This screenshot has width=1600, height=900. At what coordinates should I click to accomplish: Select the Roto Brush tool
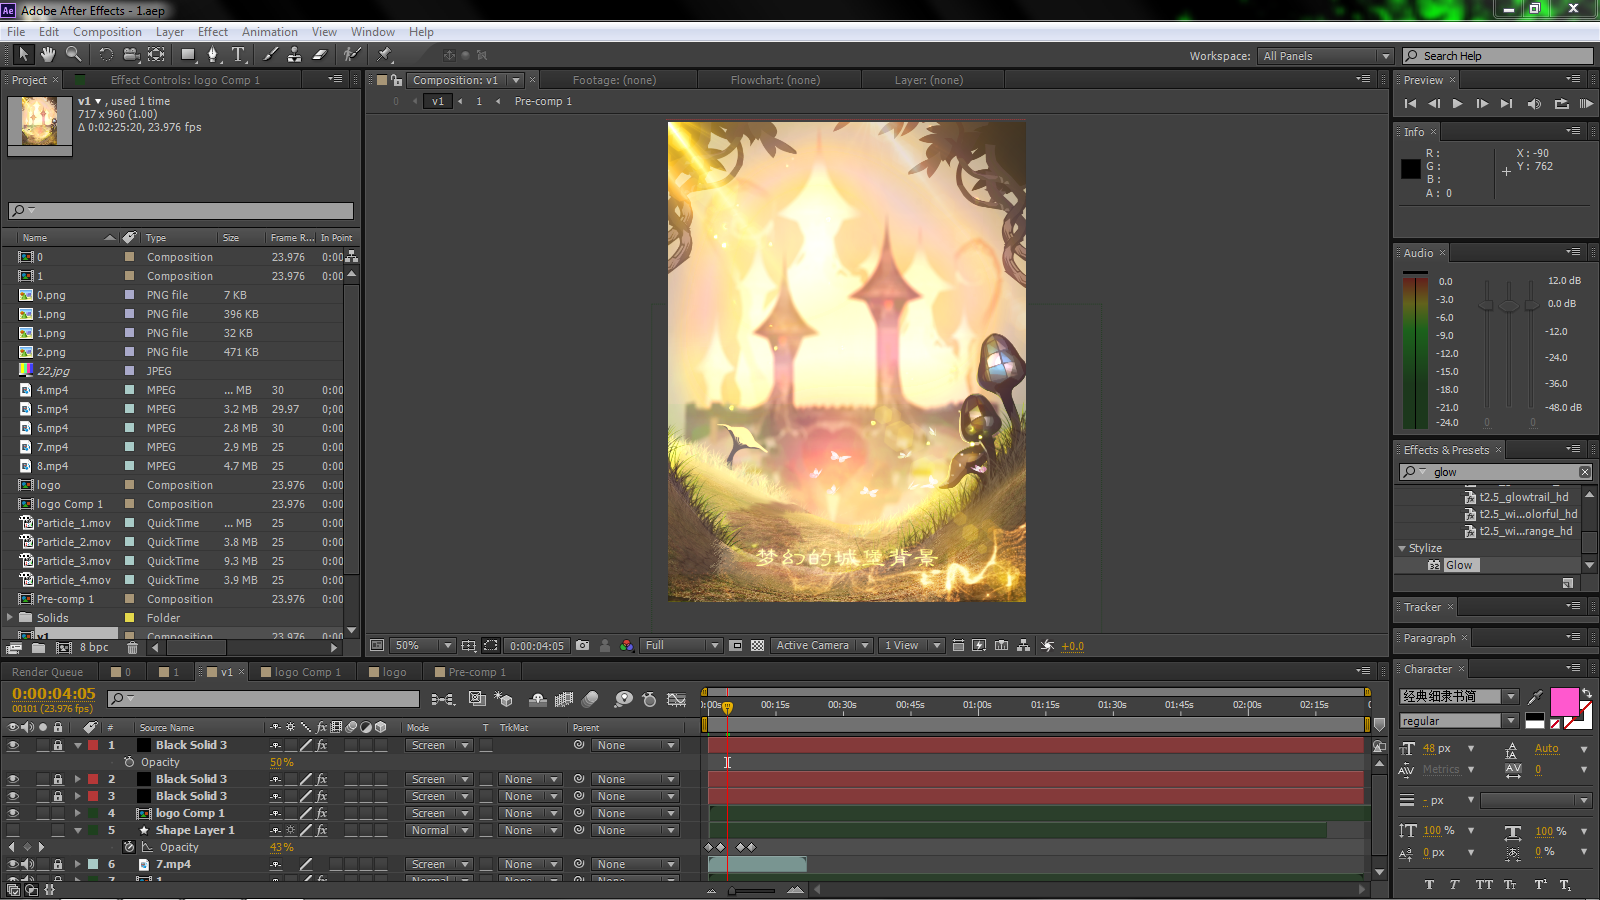[352, 54]
